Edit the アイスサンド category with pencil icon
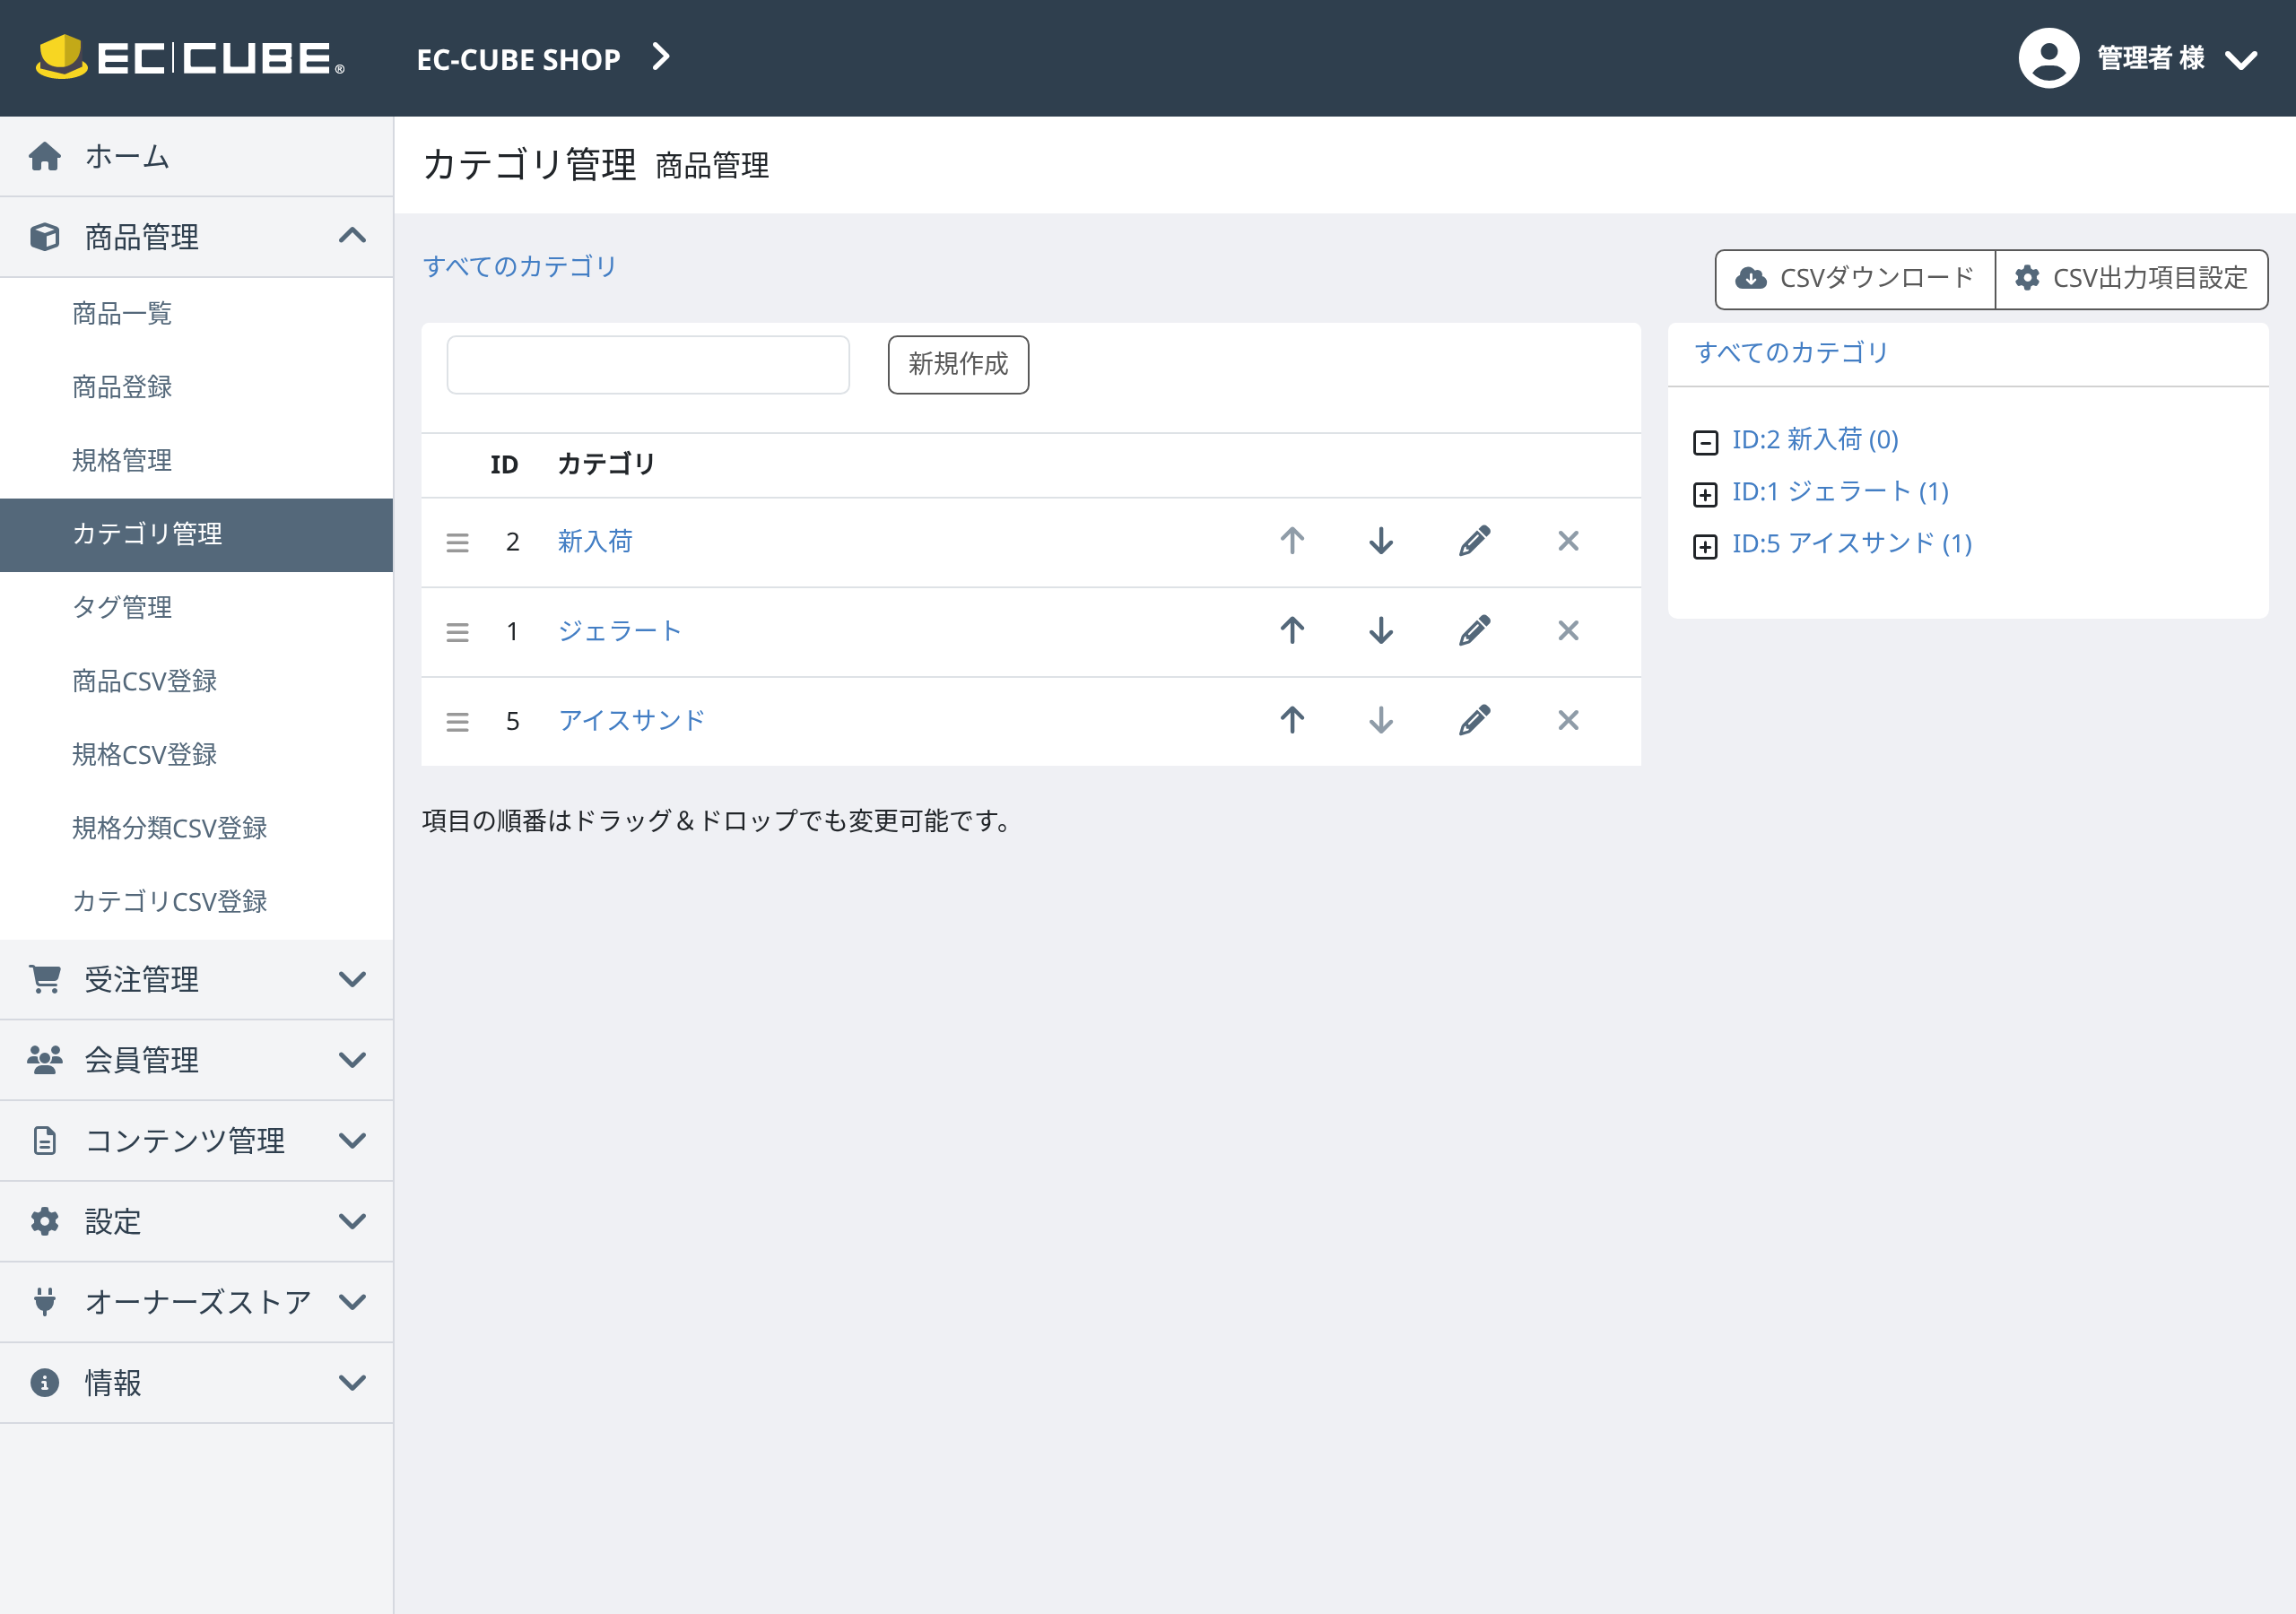 tap(1474, 720)
